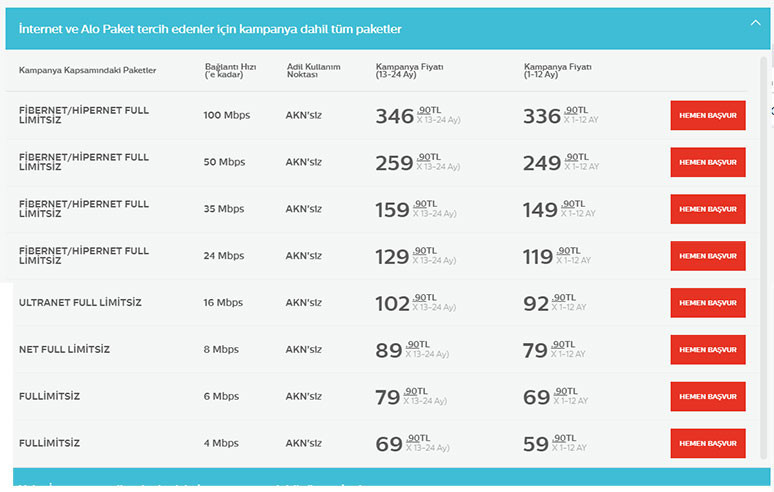
Task: Apply for Ultranet Full Limitsiz 16 Mbps
Action: point(707,303)
